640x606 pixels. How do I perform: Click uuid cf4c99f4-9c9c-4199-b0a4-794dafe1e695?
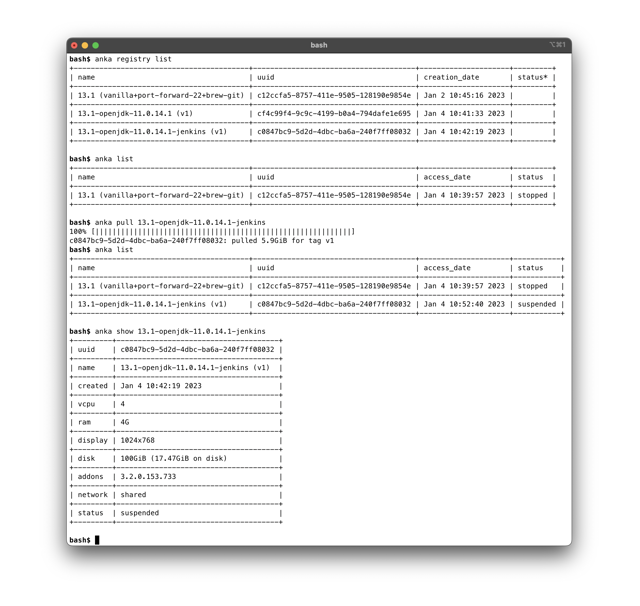coord(334,113)
